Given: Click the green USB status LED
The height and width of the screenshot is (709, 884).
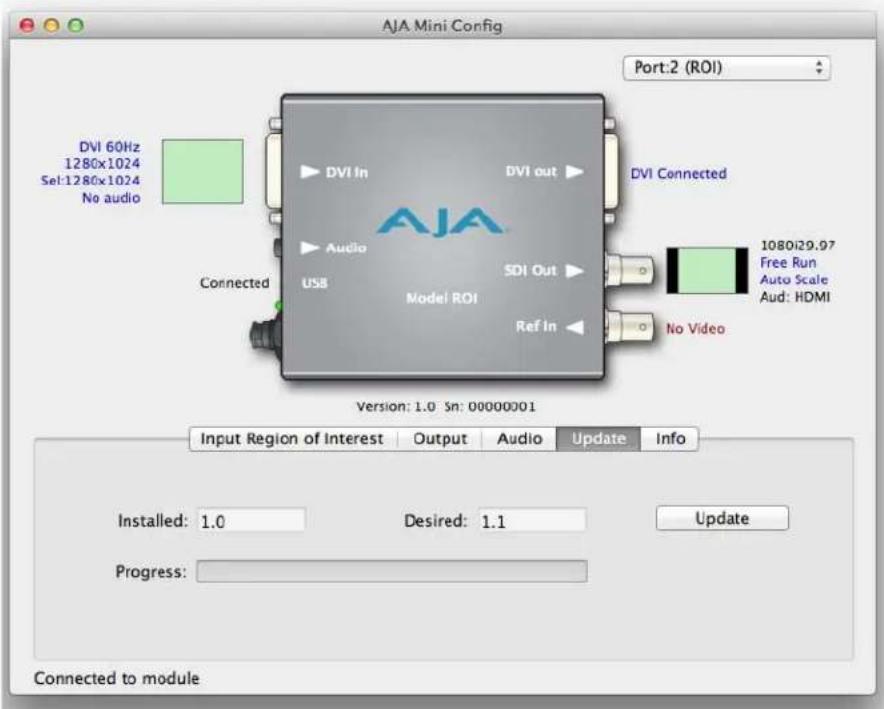Looking at the screenshot, I should point(278,306).
